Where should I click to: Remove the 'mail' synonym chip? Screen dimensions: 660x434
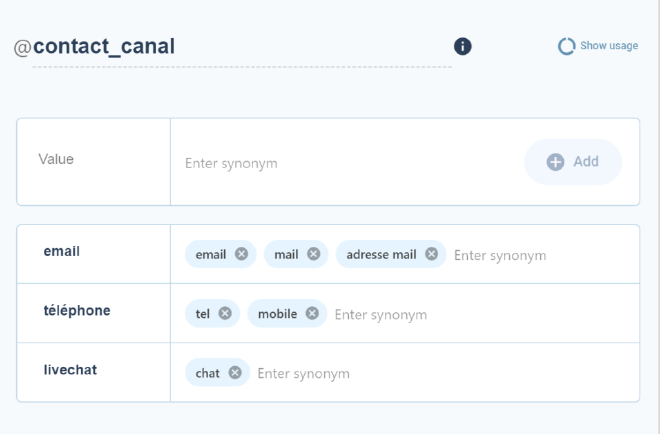pyautogui.click(x=314, y=254)
